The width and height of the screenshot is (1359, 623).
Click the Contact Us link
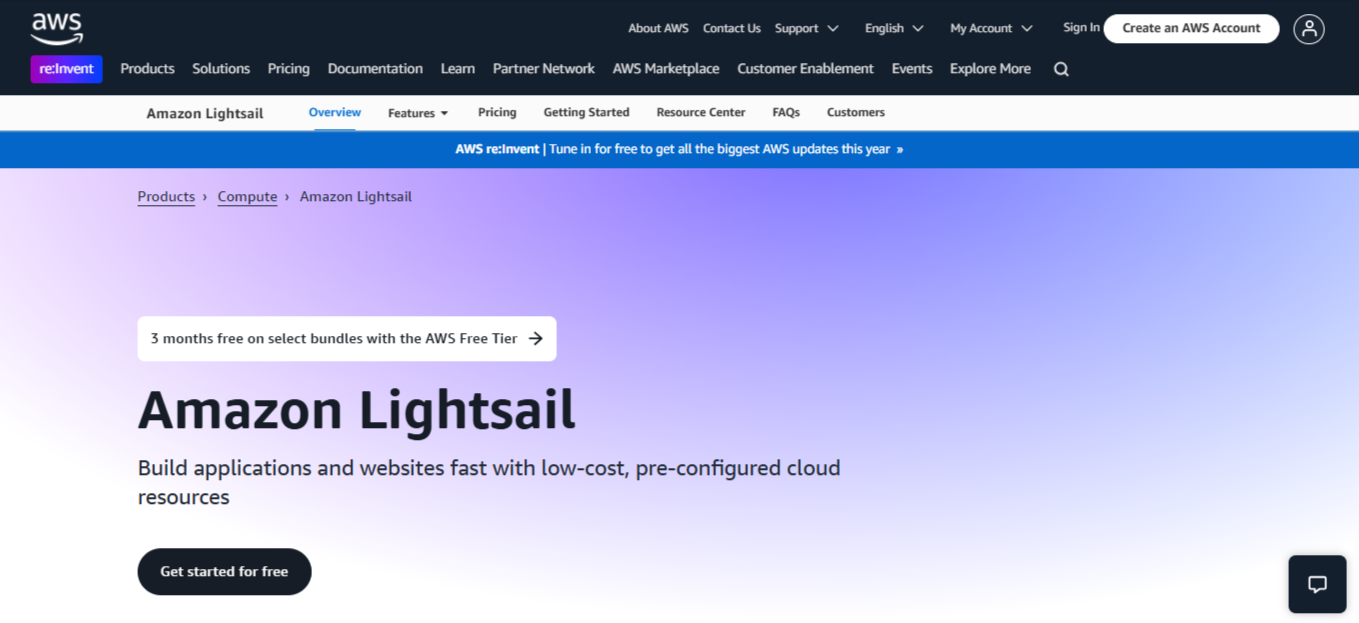[x=732, y=28]
